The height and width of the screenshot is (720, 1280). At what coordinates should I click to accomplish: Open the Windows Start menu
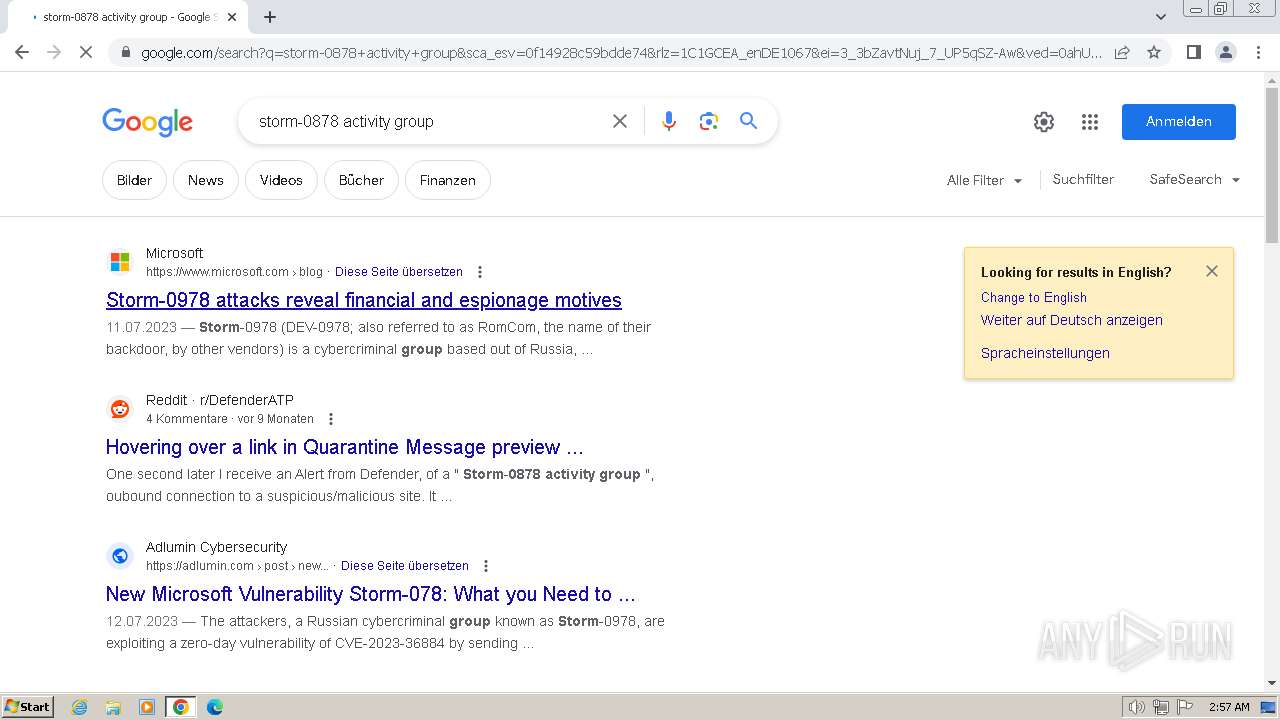pyautogui.click(x=28, y=706)
